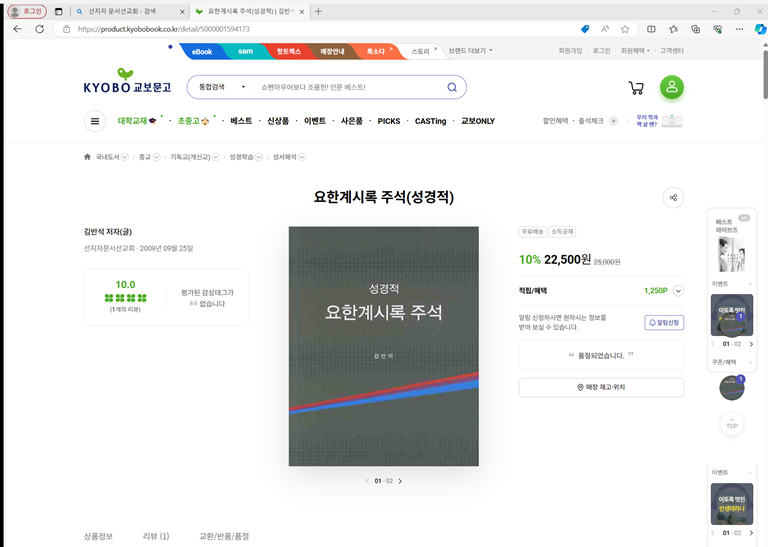Select the 핫트랙스 top tab
The width and height of the screenshot is (768, 547).
tap(288, 51)
